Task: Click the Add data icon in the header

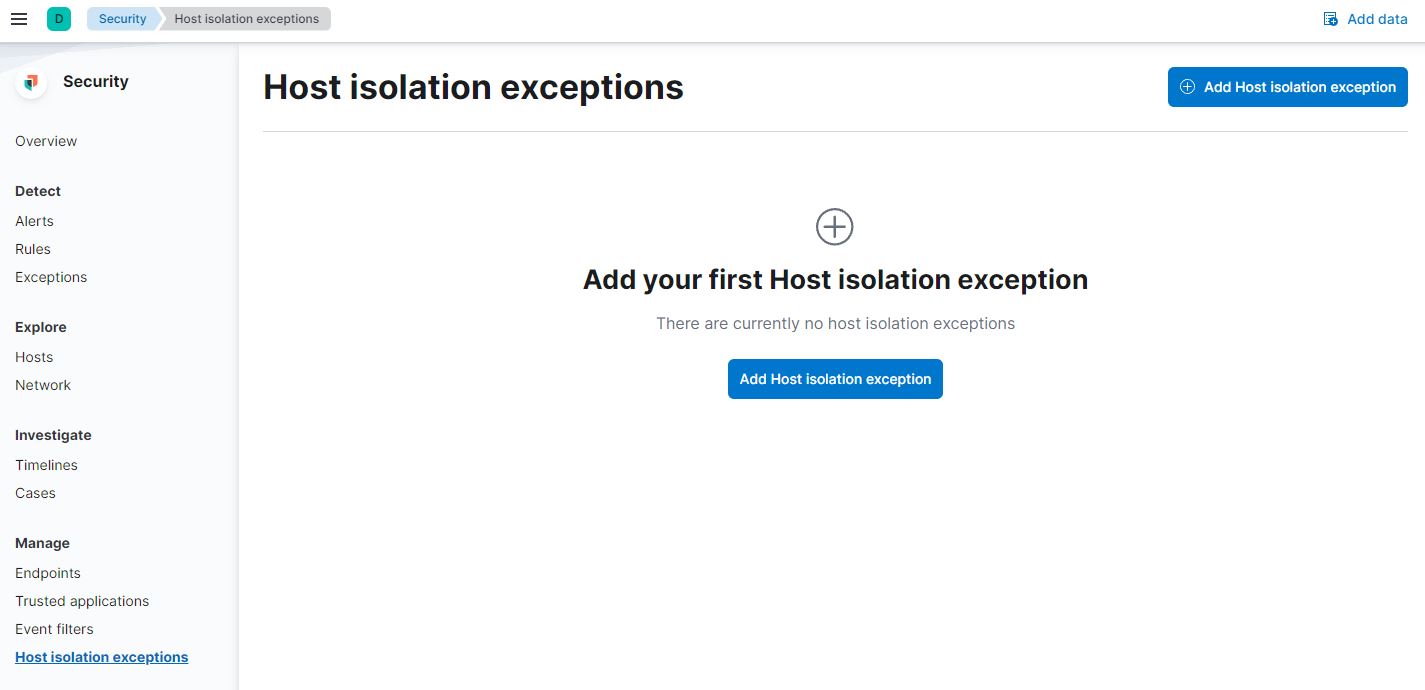Action: click(1330, 18)
